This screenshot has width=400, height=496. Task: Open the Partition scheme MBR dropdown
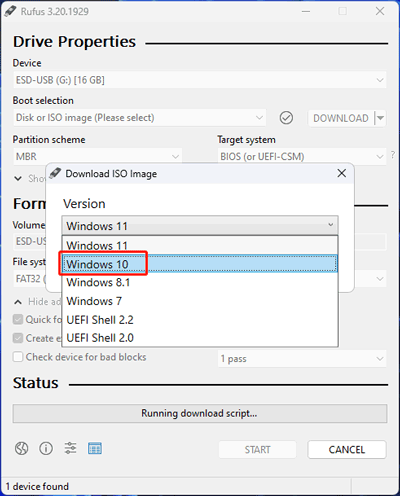pos(98,156)
